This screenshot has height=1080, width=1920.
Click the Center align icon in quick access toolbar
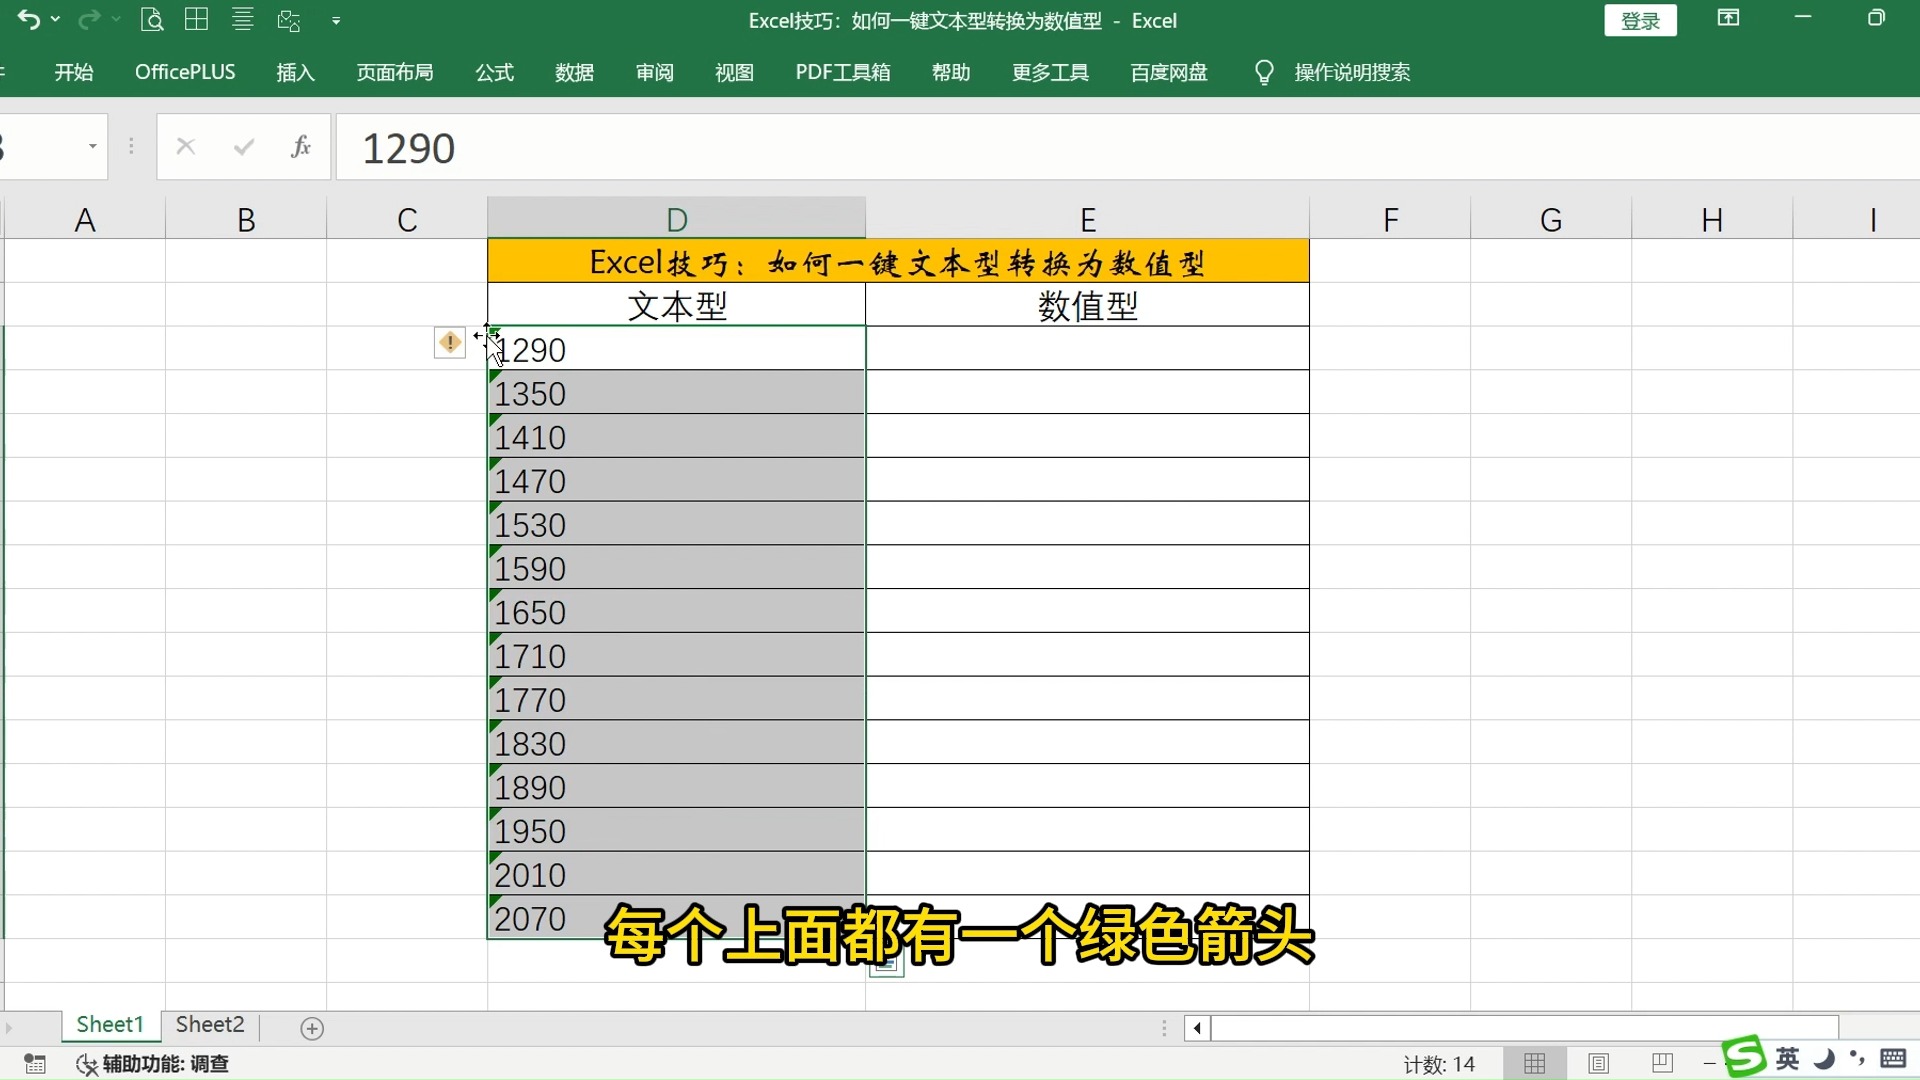[242, 19]
